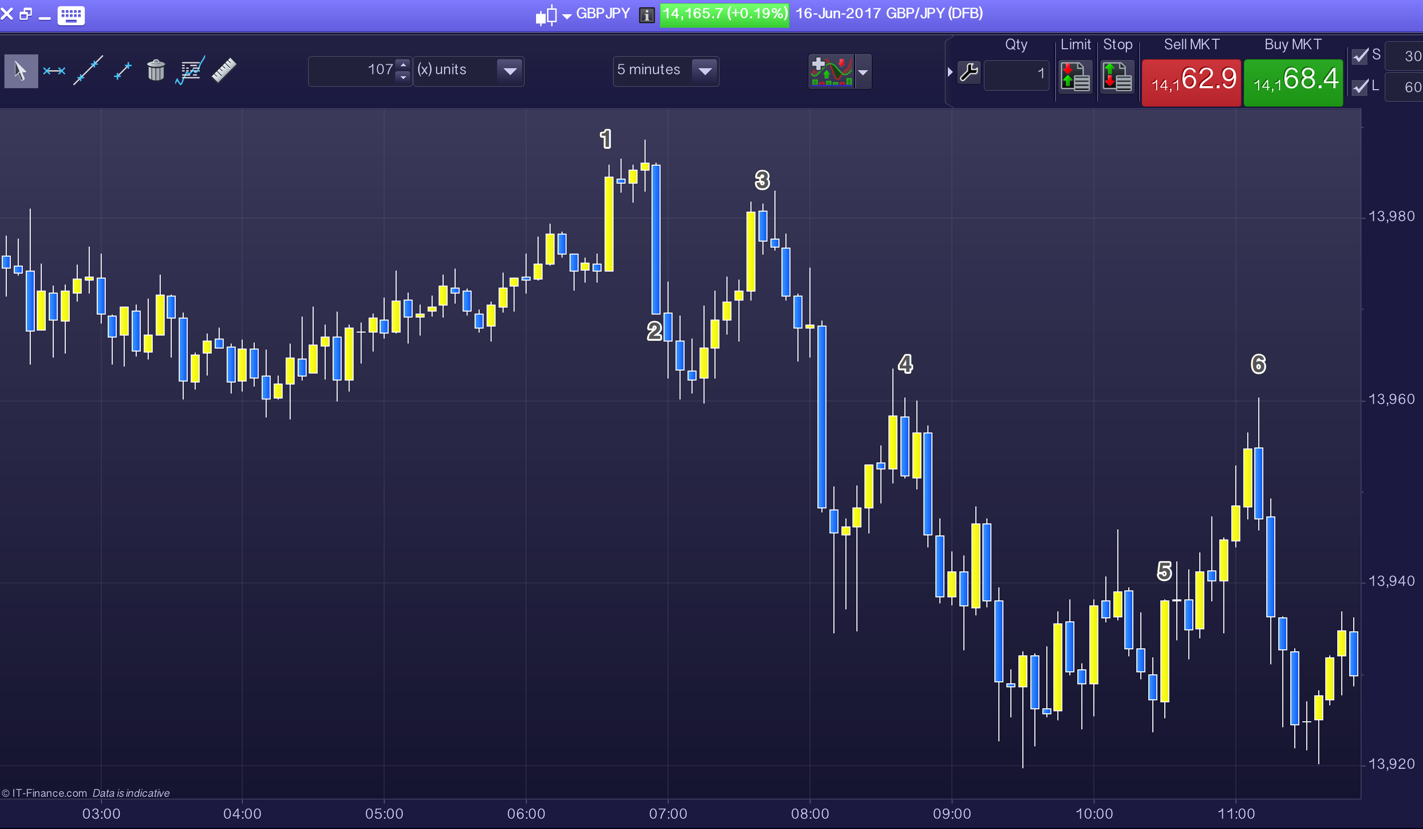Viewport: 1423px width, 829px height.
Task: Click the Buy MKT button
Action: (1292, 81)
